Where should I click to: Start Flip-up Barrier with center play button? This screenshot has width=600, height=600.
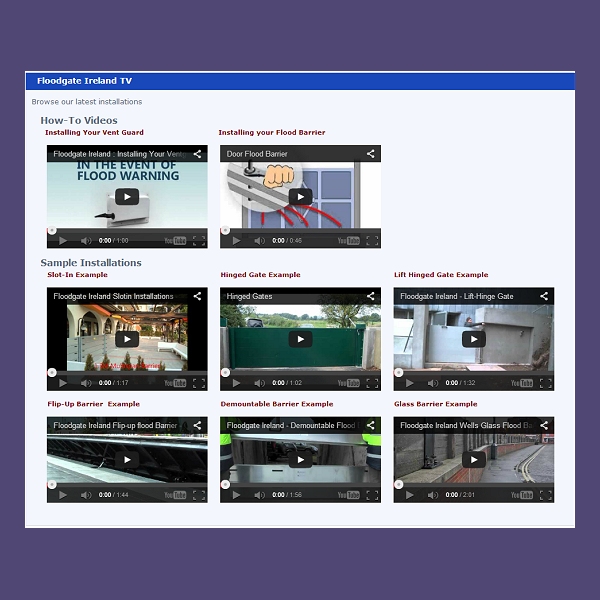click(127, 460)
